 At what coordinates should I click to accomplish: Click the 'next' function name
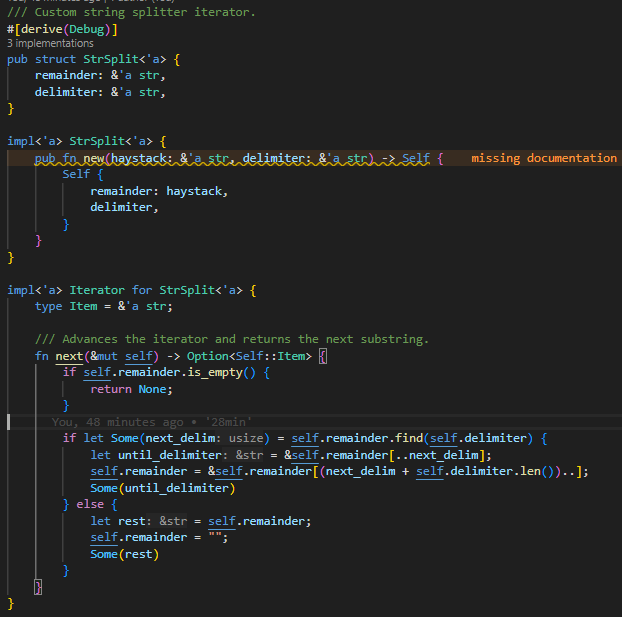coord(69,356)
